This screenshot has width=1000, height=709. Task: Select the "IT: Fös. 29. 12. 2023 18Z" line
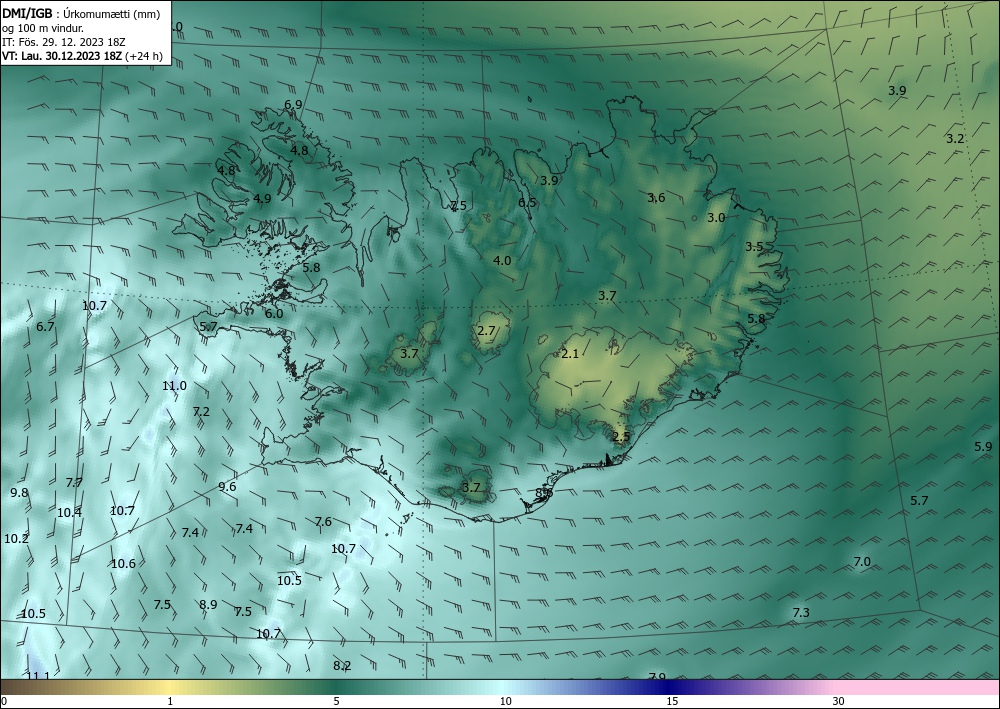click(x=64, y=42)
